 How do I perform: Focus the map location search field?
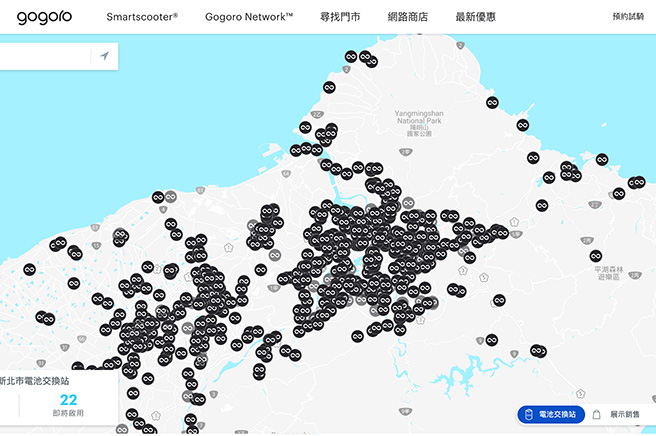coord(45,57)
